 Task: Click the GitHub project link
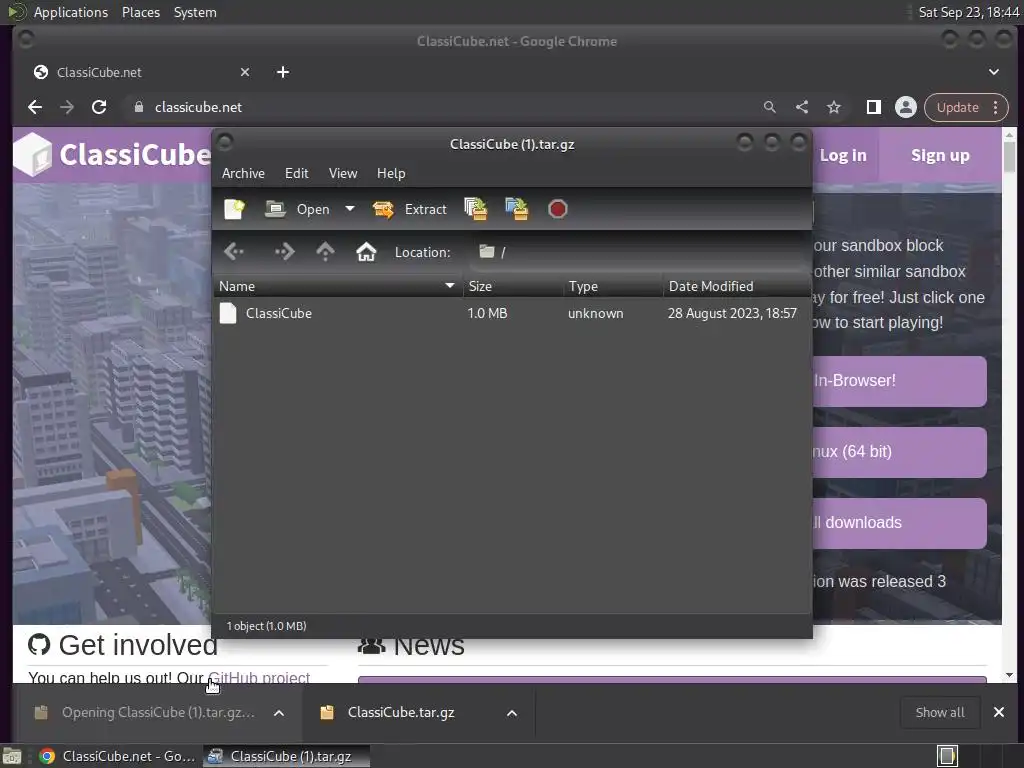259,678
